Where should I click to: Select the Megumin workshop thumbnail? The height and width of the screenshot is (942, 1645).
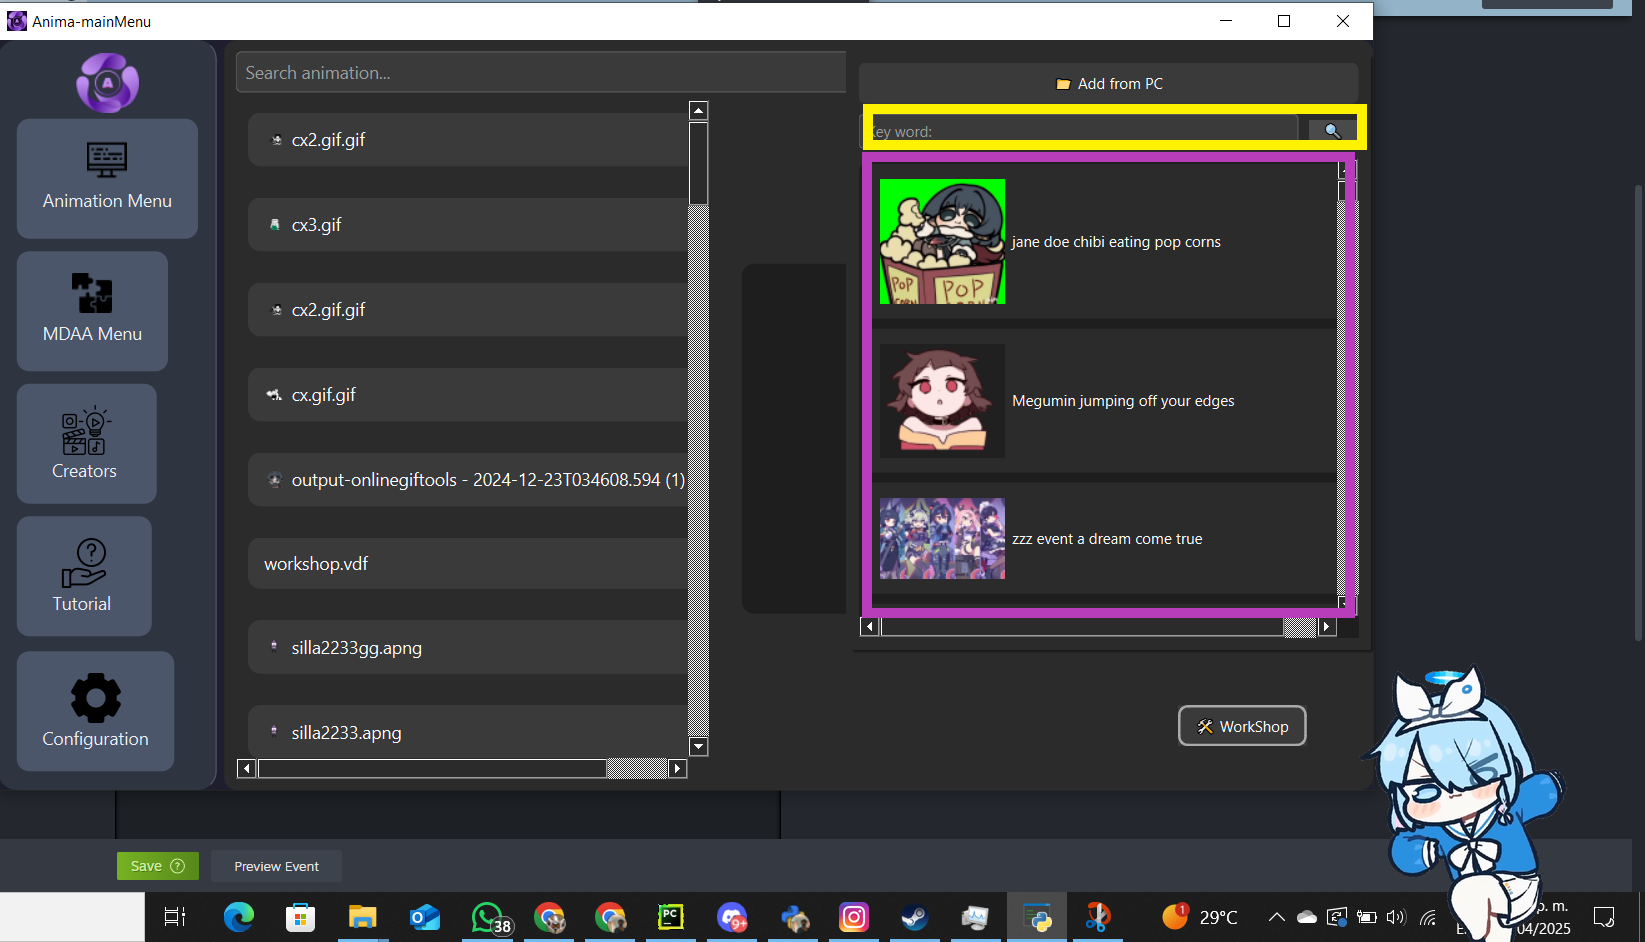coord(941,400)
